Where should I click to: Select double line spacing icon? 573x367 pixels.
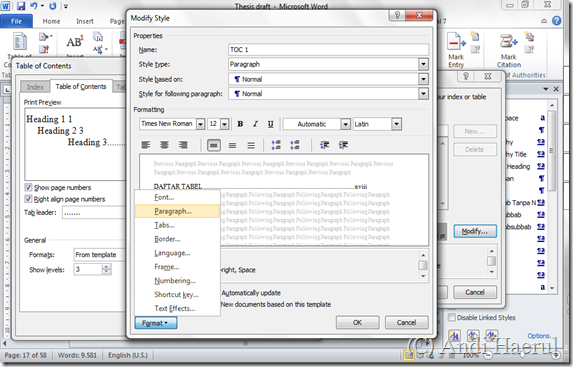251,145
